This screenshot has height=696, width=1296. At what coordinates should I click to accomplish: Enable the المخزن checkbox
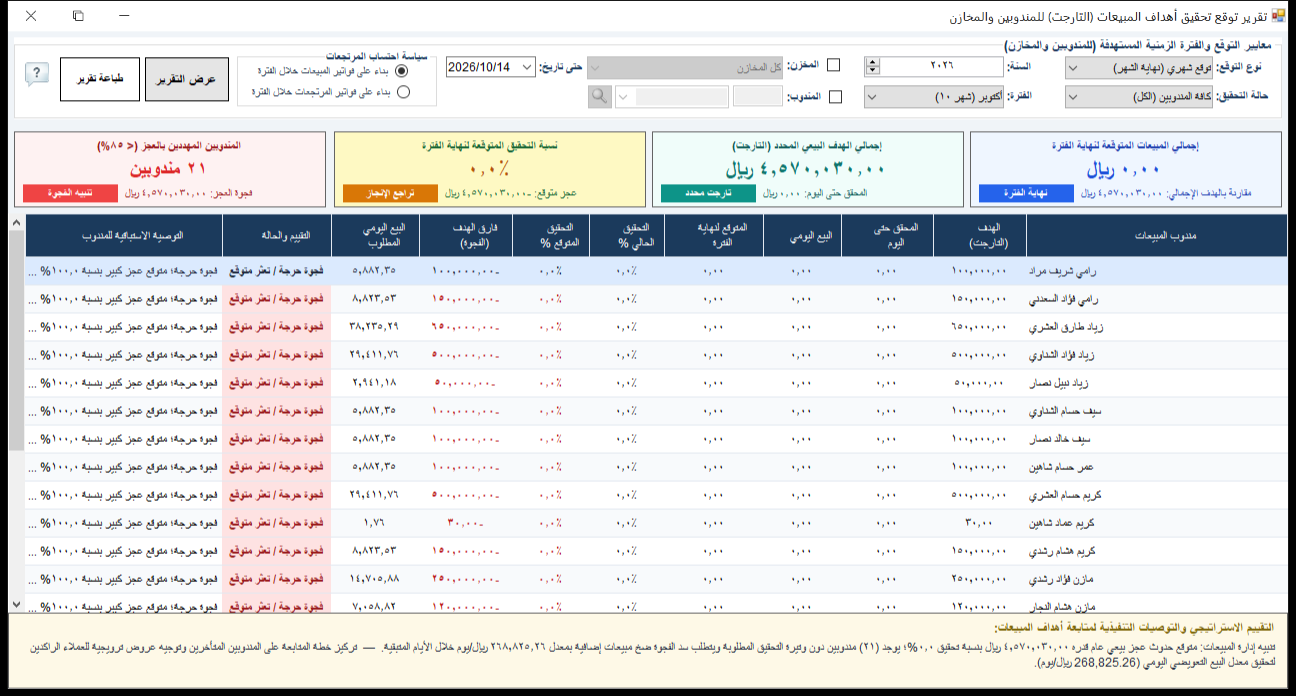click(x=833, y=66)
